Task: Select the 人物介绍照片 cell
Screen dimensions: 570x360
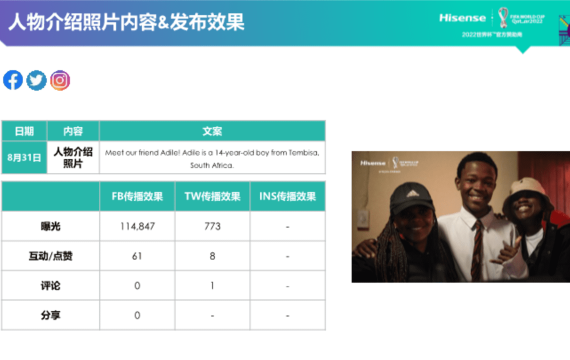Action: coord(73,157)
